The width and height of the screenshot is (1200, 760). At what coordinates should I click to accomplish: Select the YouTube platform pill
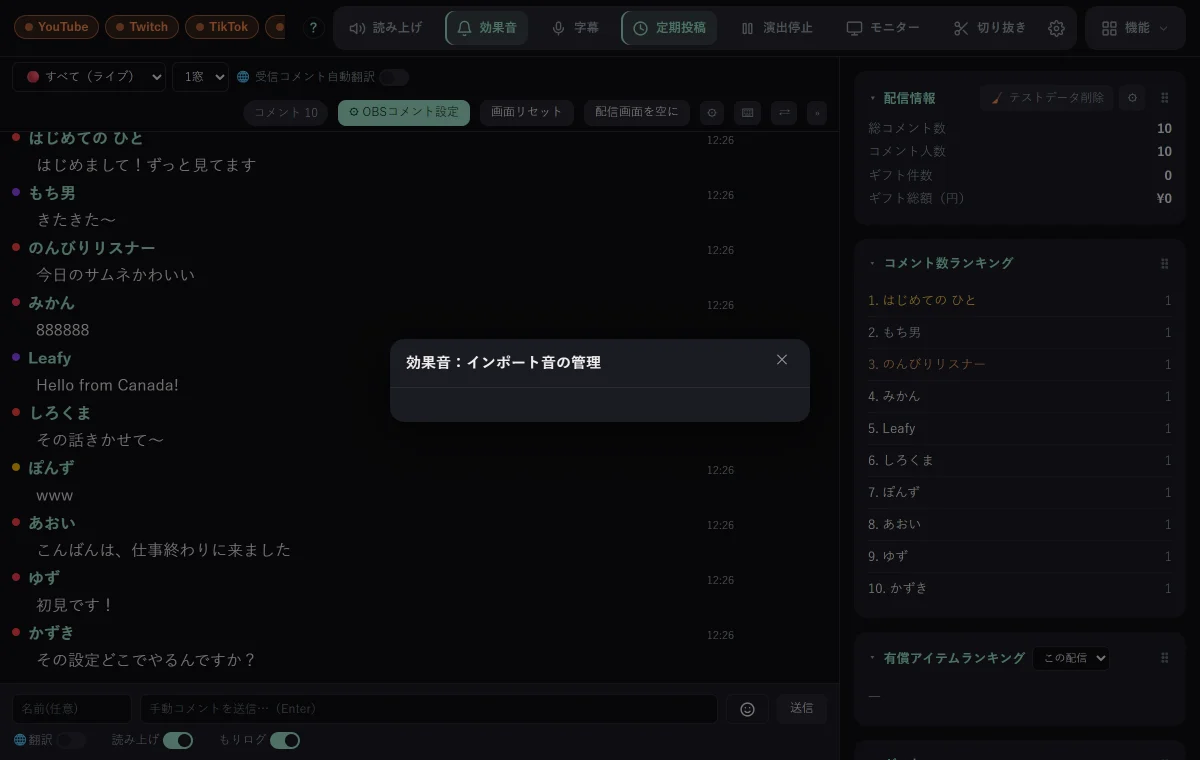click(56, 27)
